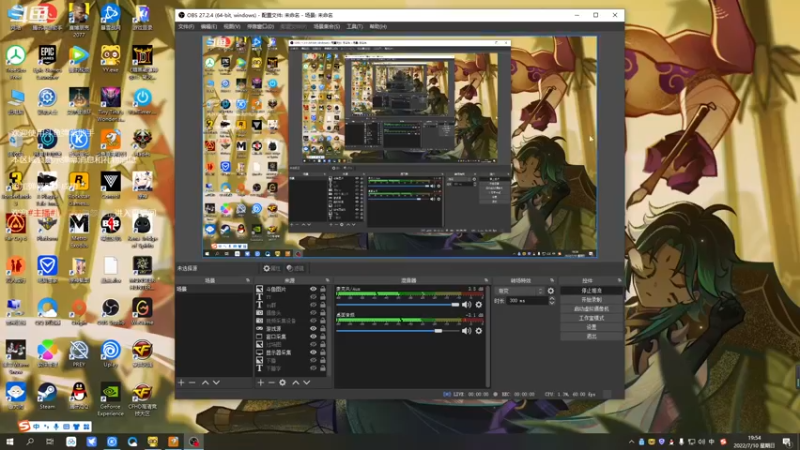This screenshot has width=800, height=450.
Task: Pop out the scene transitions dock
Action: click(x=552, y=280)
